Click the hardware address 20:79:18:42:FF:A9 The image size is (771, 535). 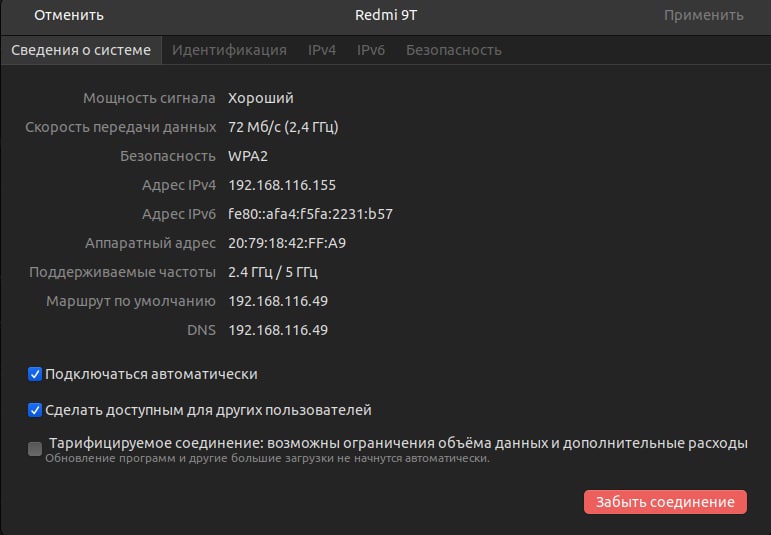coord(287,243)
